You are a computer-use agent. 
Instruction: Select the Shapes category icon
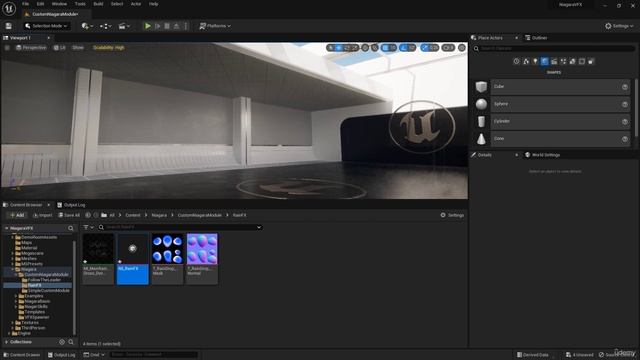coord(544,61)
